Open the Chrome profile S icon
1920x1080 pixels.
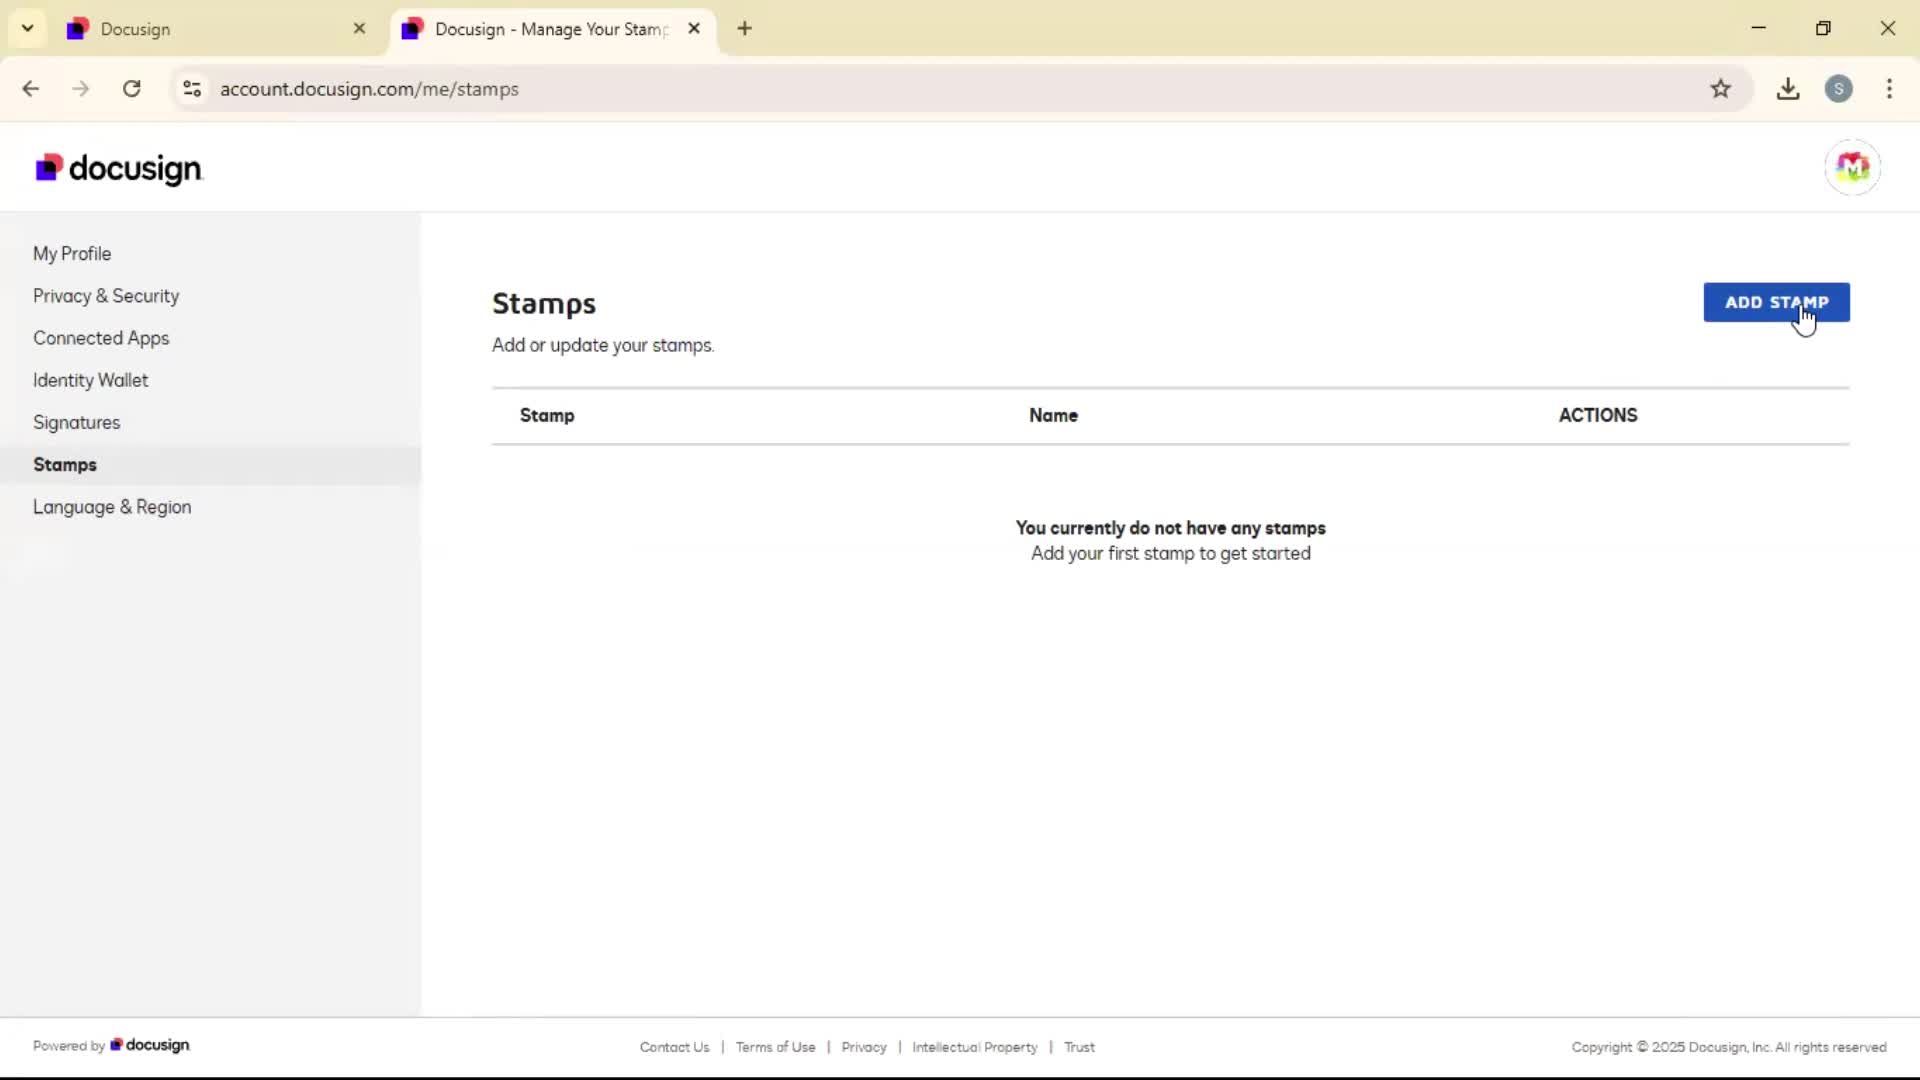point(1838,89)
